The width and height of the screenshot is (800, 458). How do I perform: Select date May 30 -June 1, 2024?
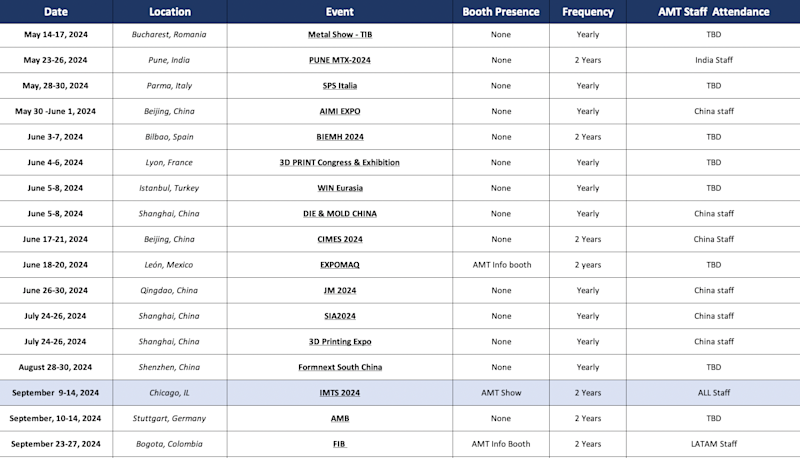[x=56, y=111]
